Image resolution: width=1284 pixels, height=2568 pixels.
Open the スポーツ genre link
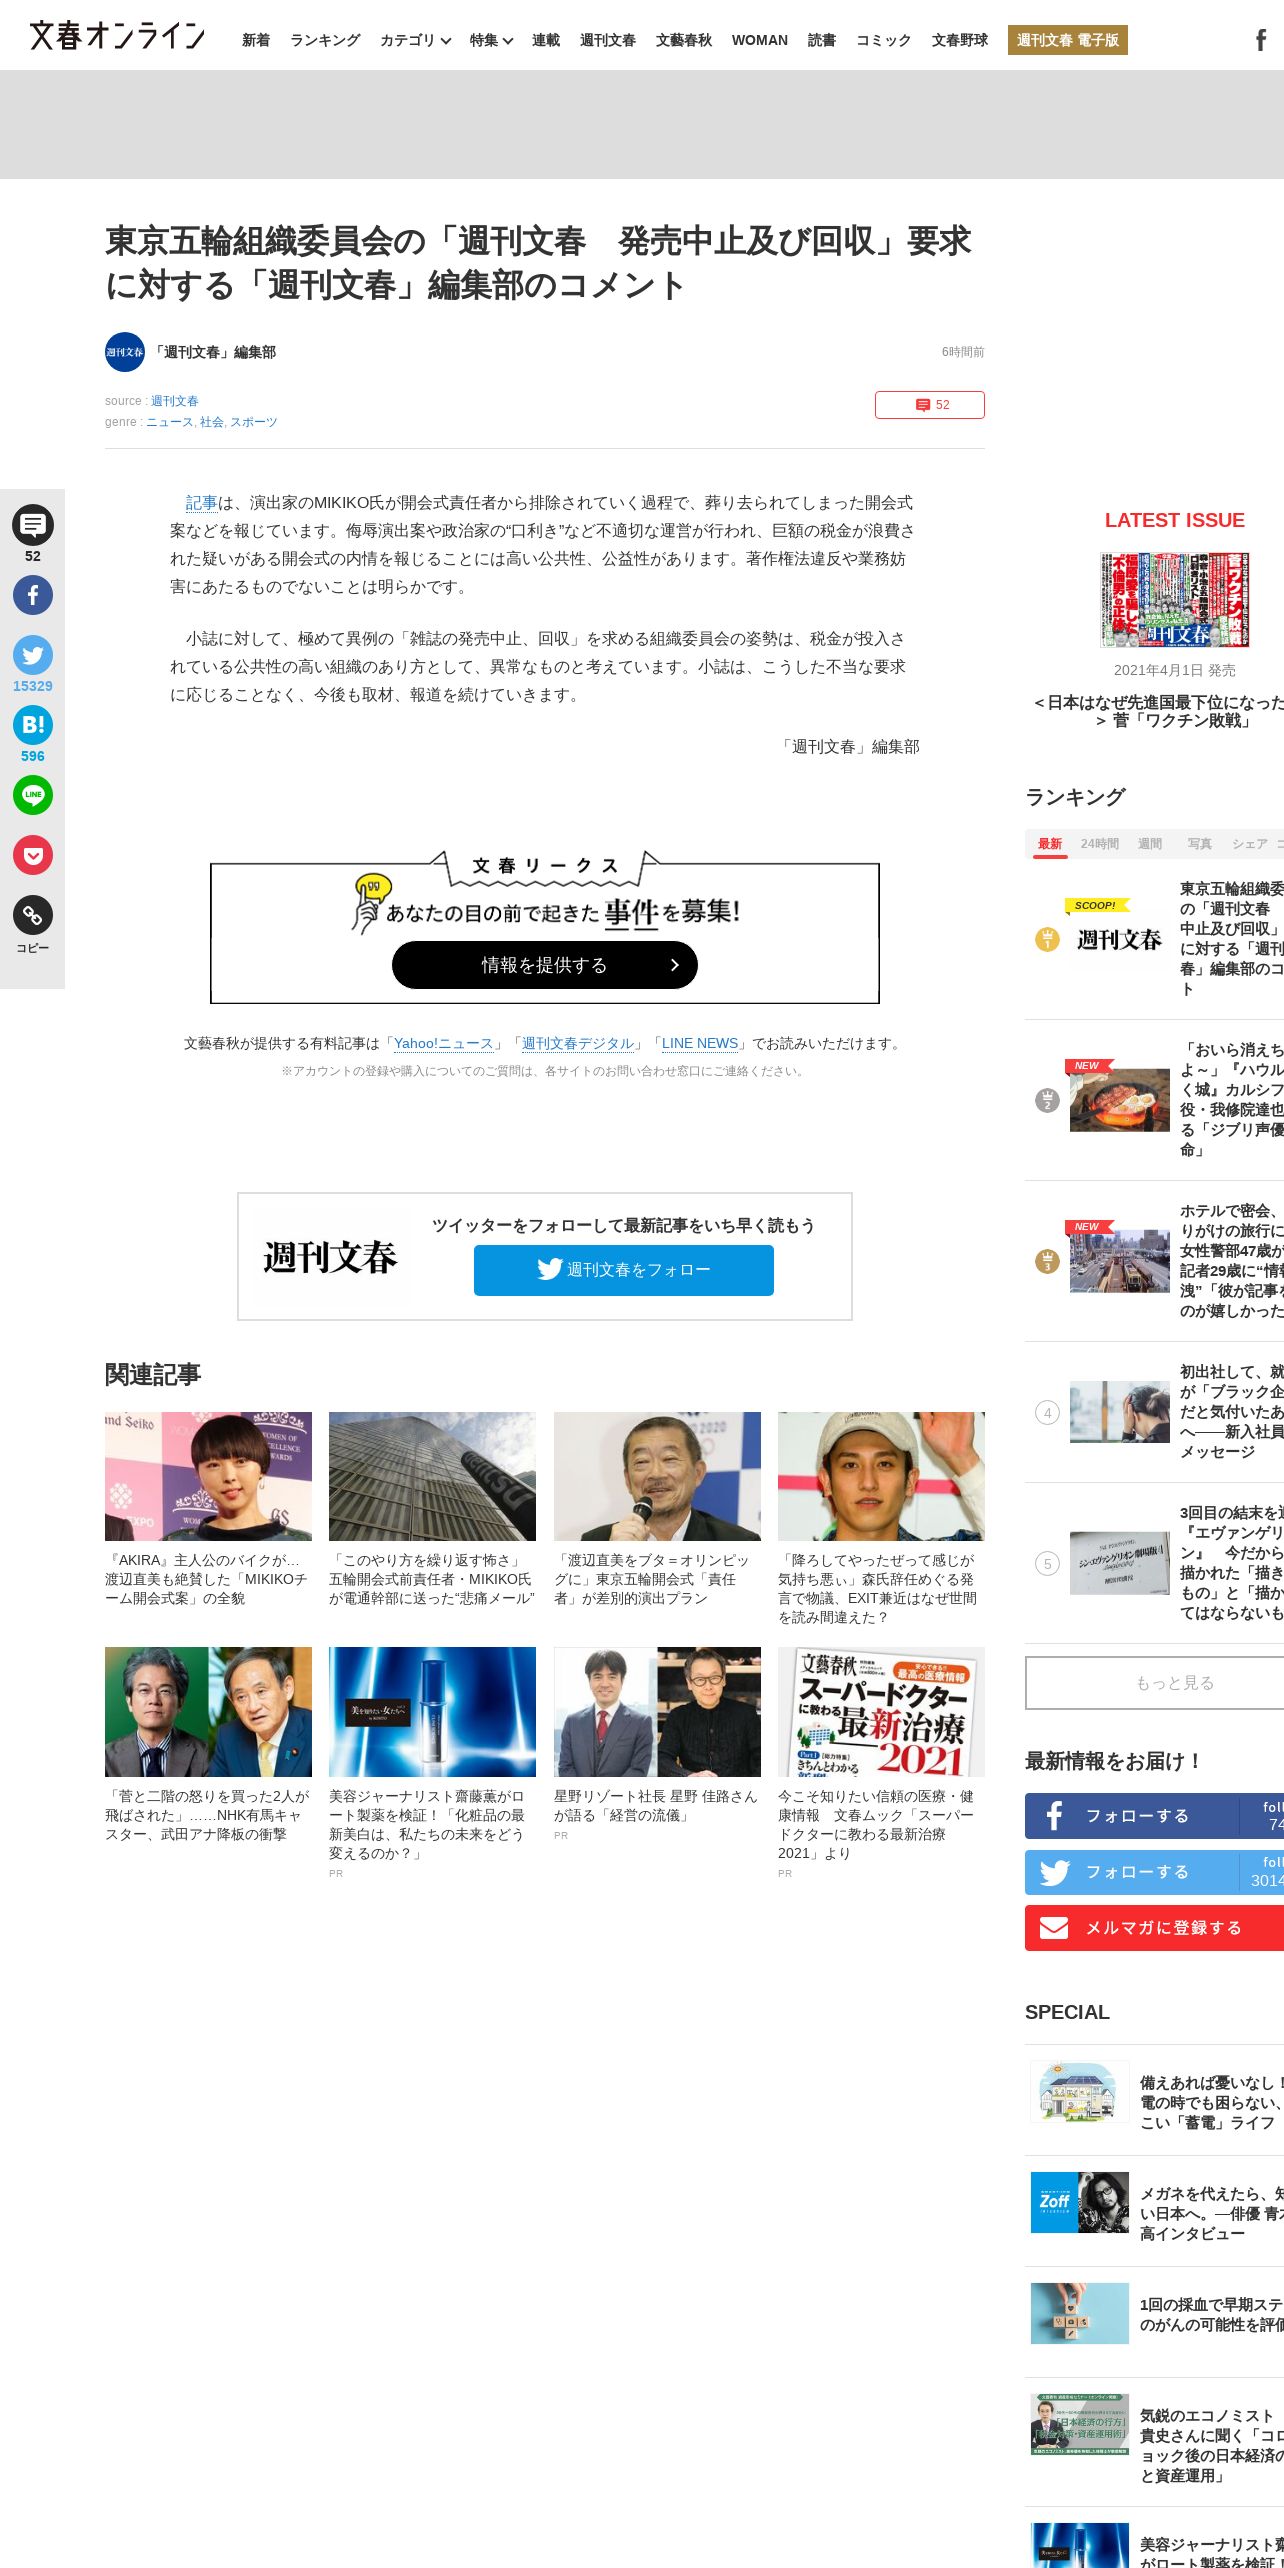click(x=254, y=422)
